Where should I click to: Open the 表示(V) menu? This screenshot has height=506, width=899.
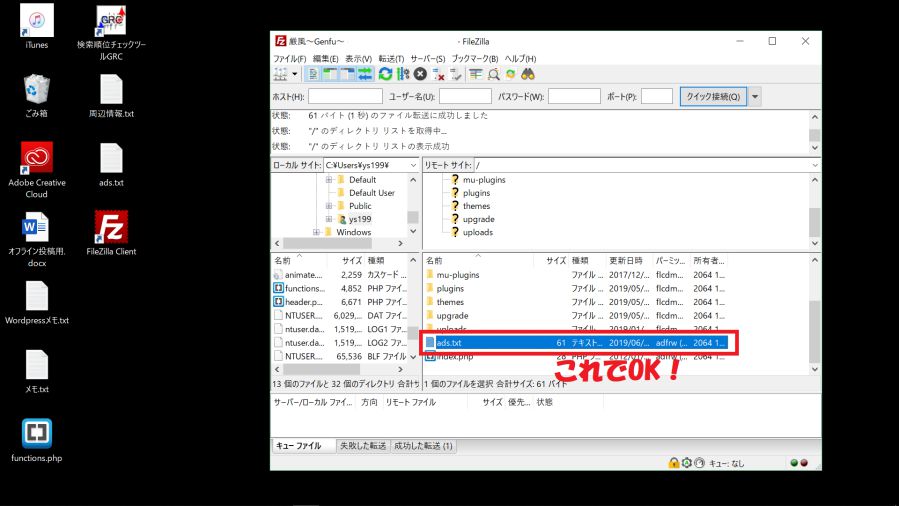coord(358,58)
